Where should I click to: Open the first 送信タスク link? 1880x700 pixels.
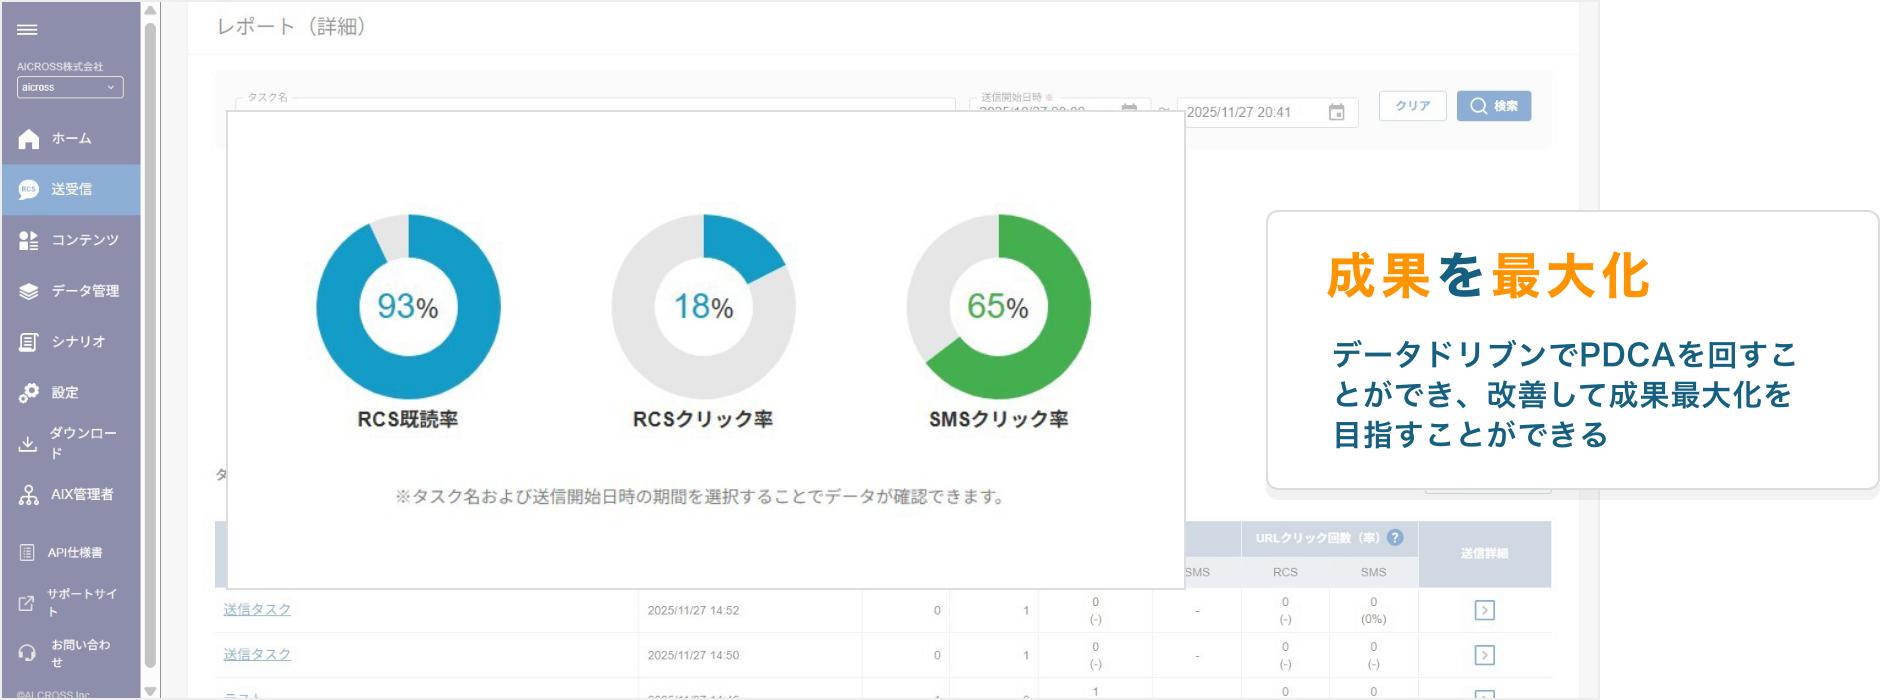click(x=257, y=610)
